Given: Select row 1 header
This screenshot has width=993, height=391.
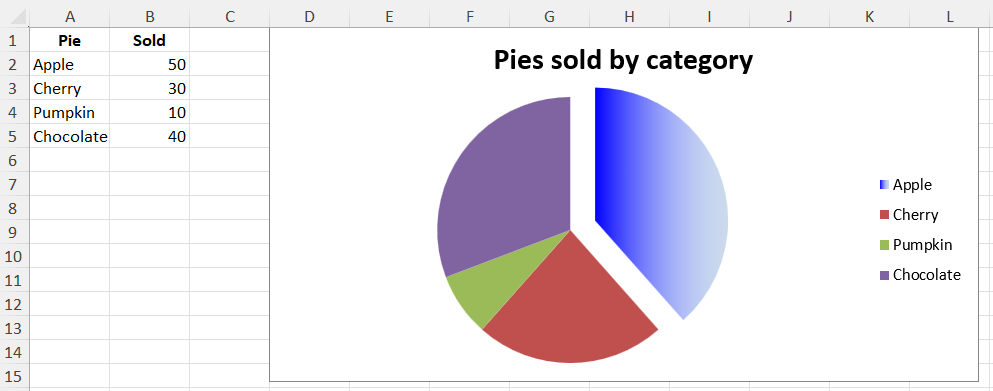Looking at the screenshot, I should click(x=15, y=41).
